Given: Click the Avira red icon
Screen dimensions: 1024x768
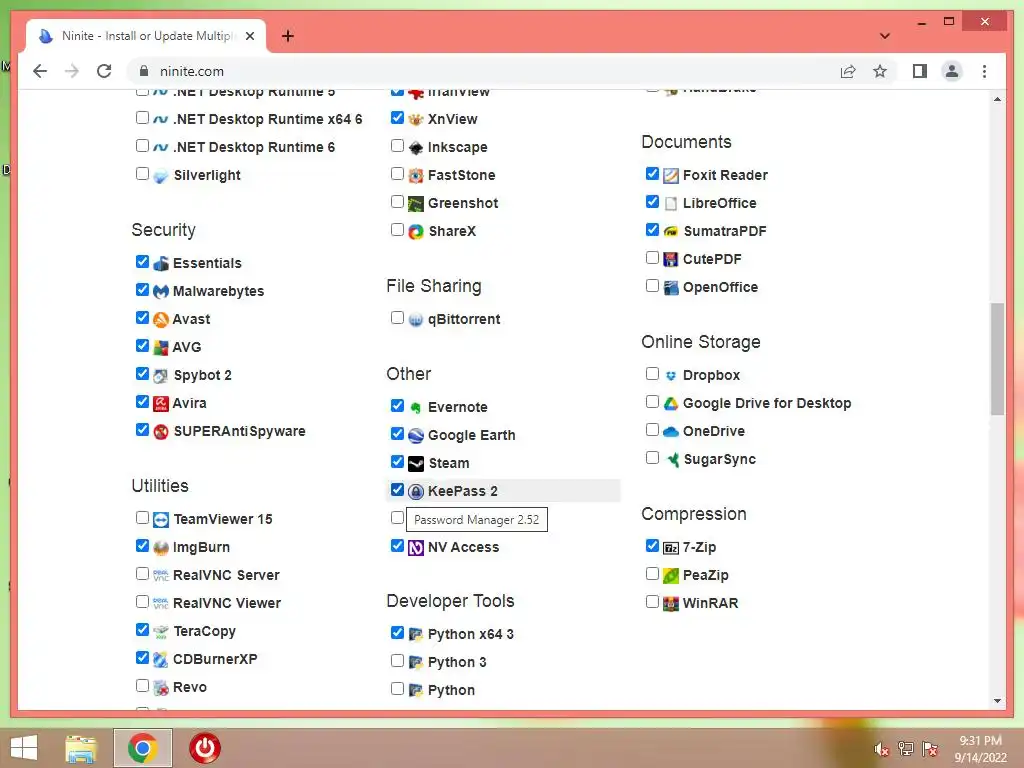Looking at the screenshot, I should [x=161, y=404].
